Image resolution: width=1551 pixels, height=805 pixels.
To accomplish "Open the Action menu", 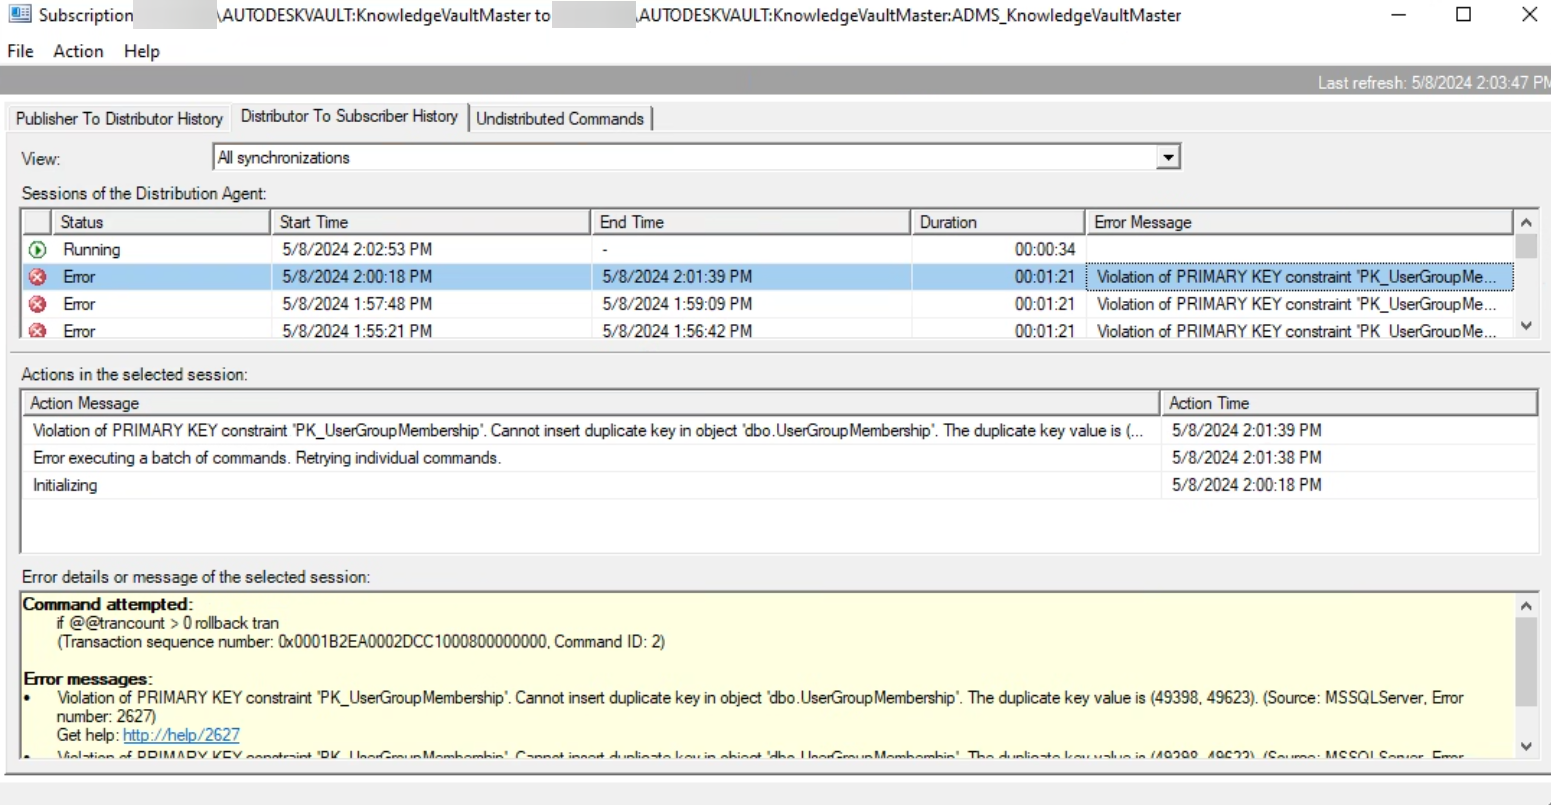I will click(77, 51).
